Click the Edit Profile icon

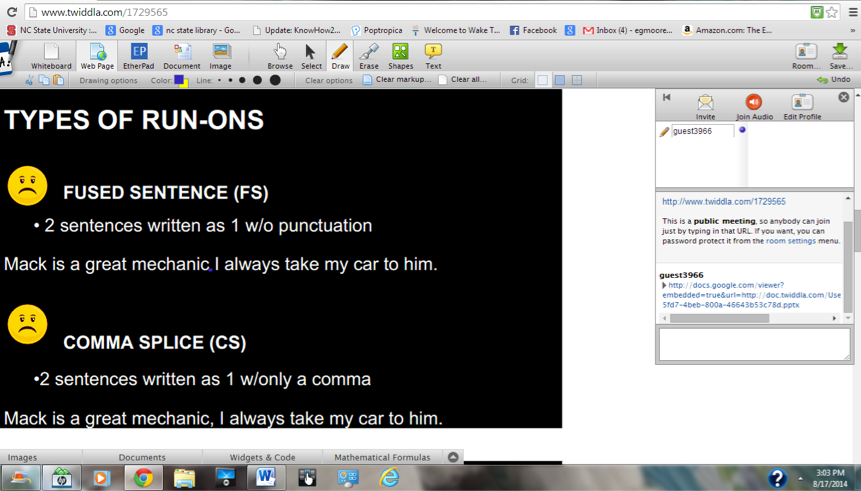coord(802,106)
